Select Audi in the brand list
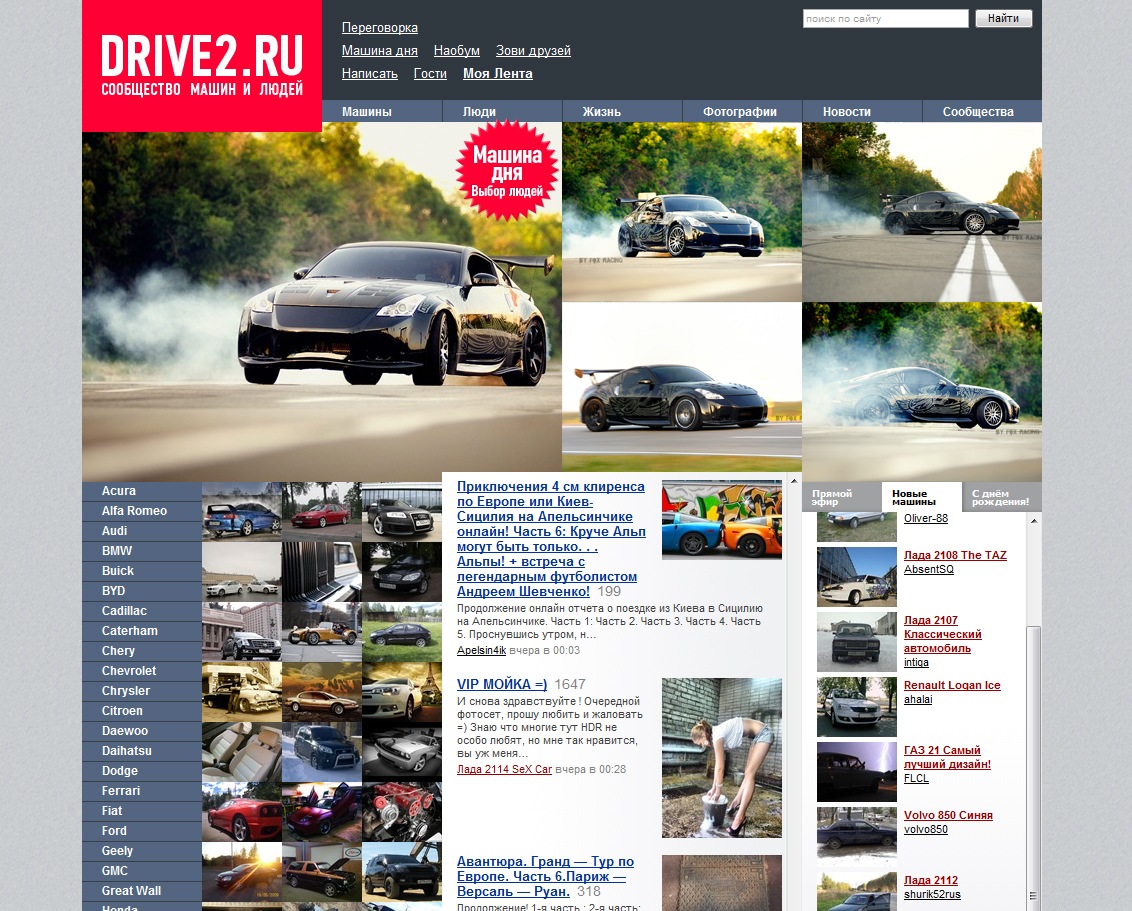The height and width of the screenshot is (911, 1132). pyautogui.click(x=142, y=531)
